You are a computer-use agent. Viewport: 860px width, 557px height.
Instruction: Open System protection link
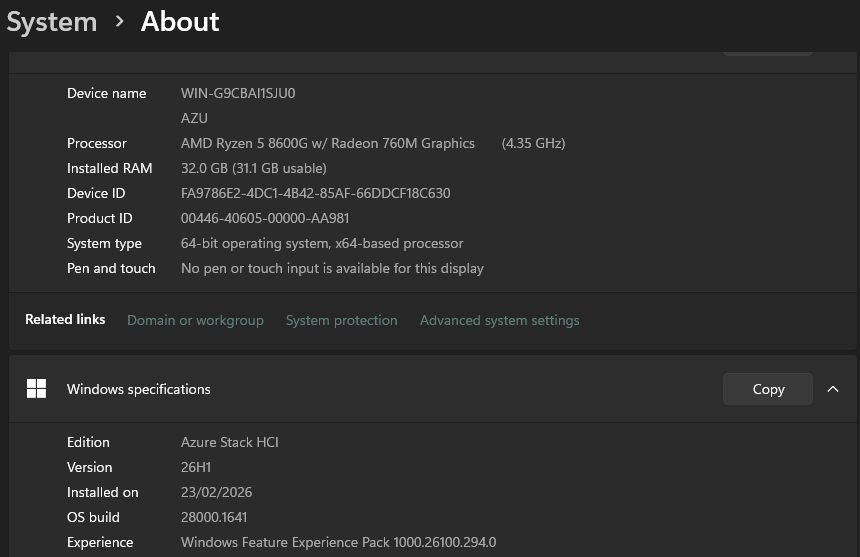(x=341, y=320)
